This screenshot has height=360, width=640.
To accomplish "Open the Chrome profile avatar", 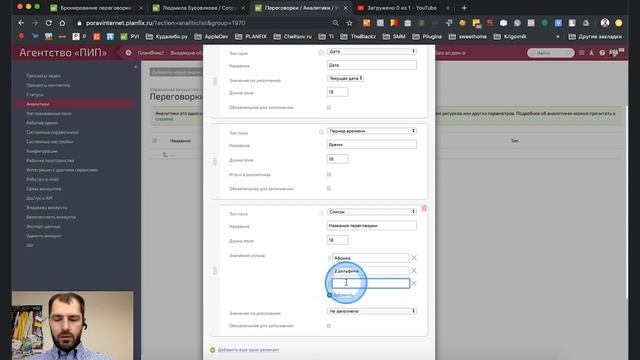I will [605, 23].
